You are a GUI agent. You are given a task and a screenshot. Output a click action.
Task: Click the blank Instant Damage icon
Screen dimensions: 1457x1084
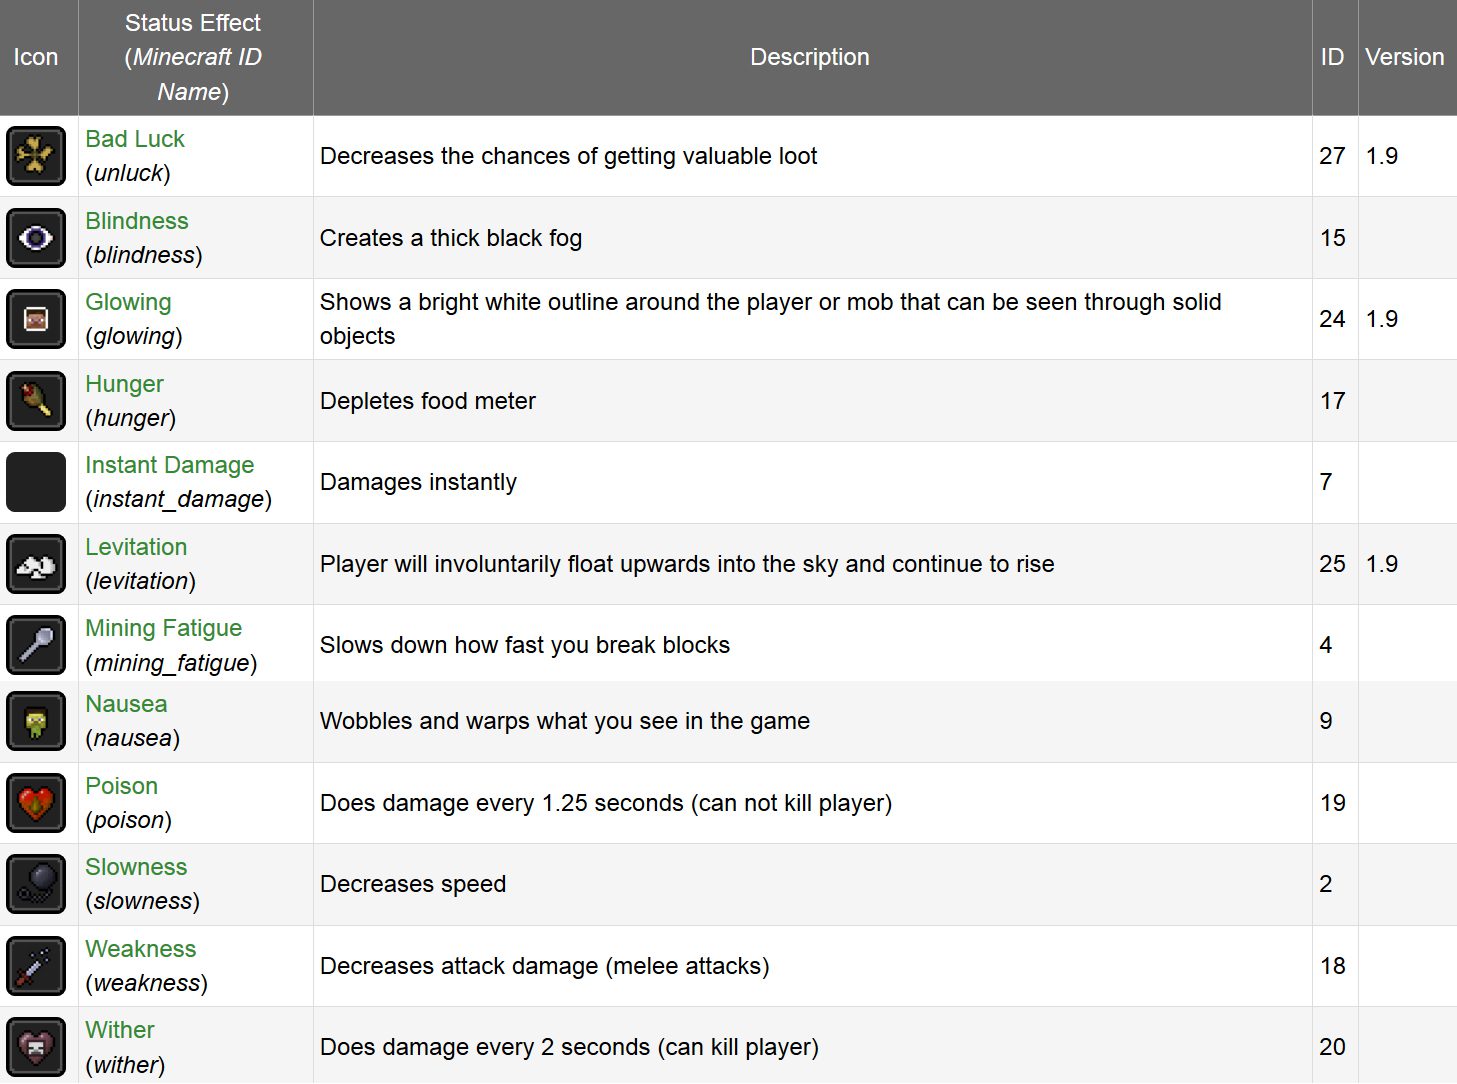36,482
